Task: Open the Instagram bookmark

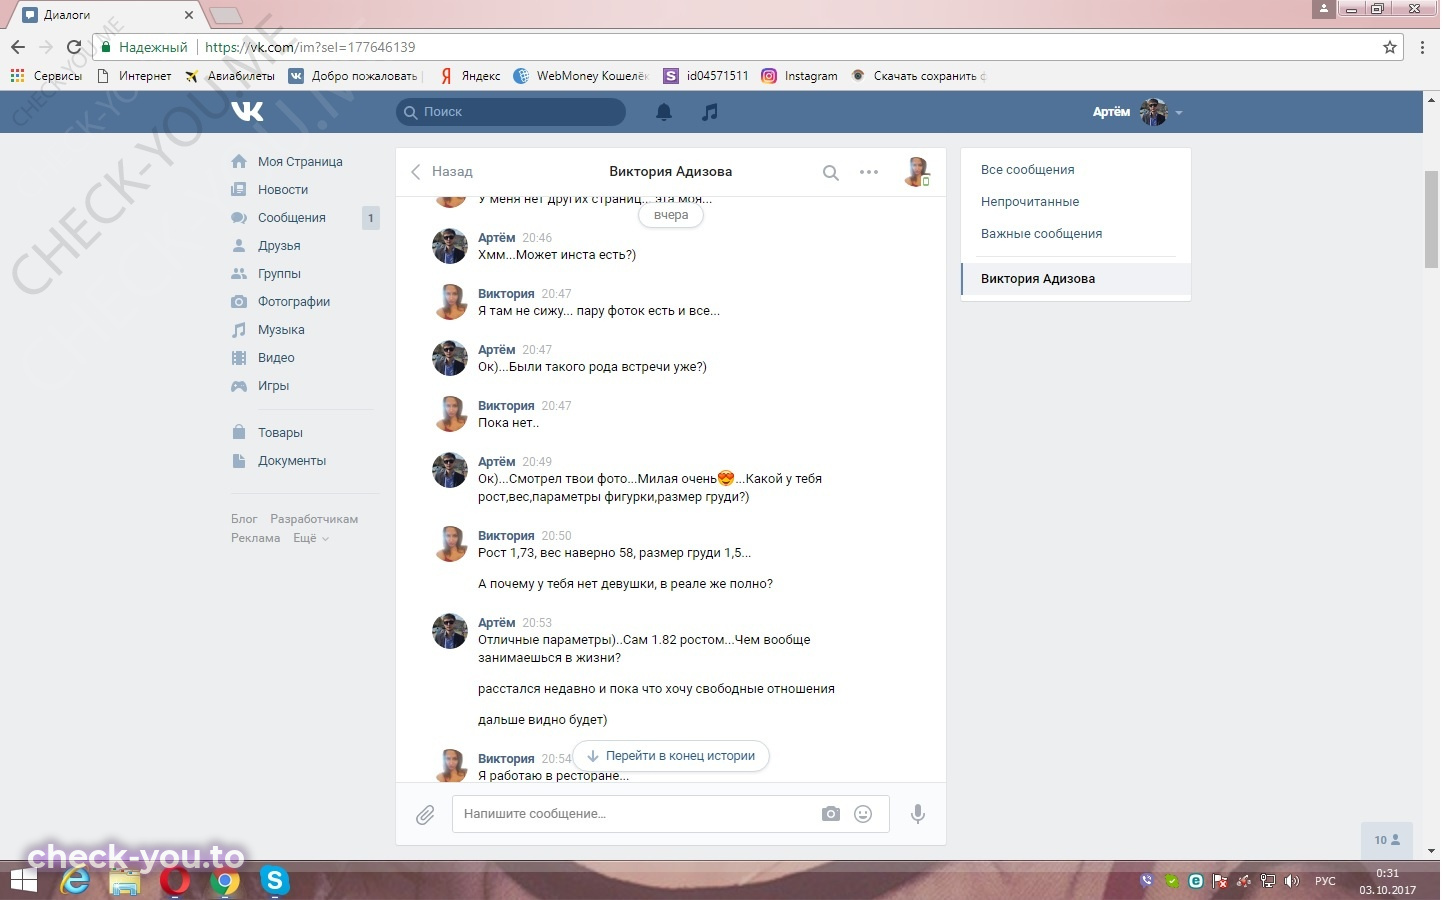Action: coord(799,76)
